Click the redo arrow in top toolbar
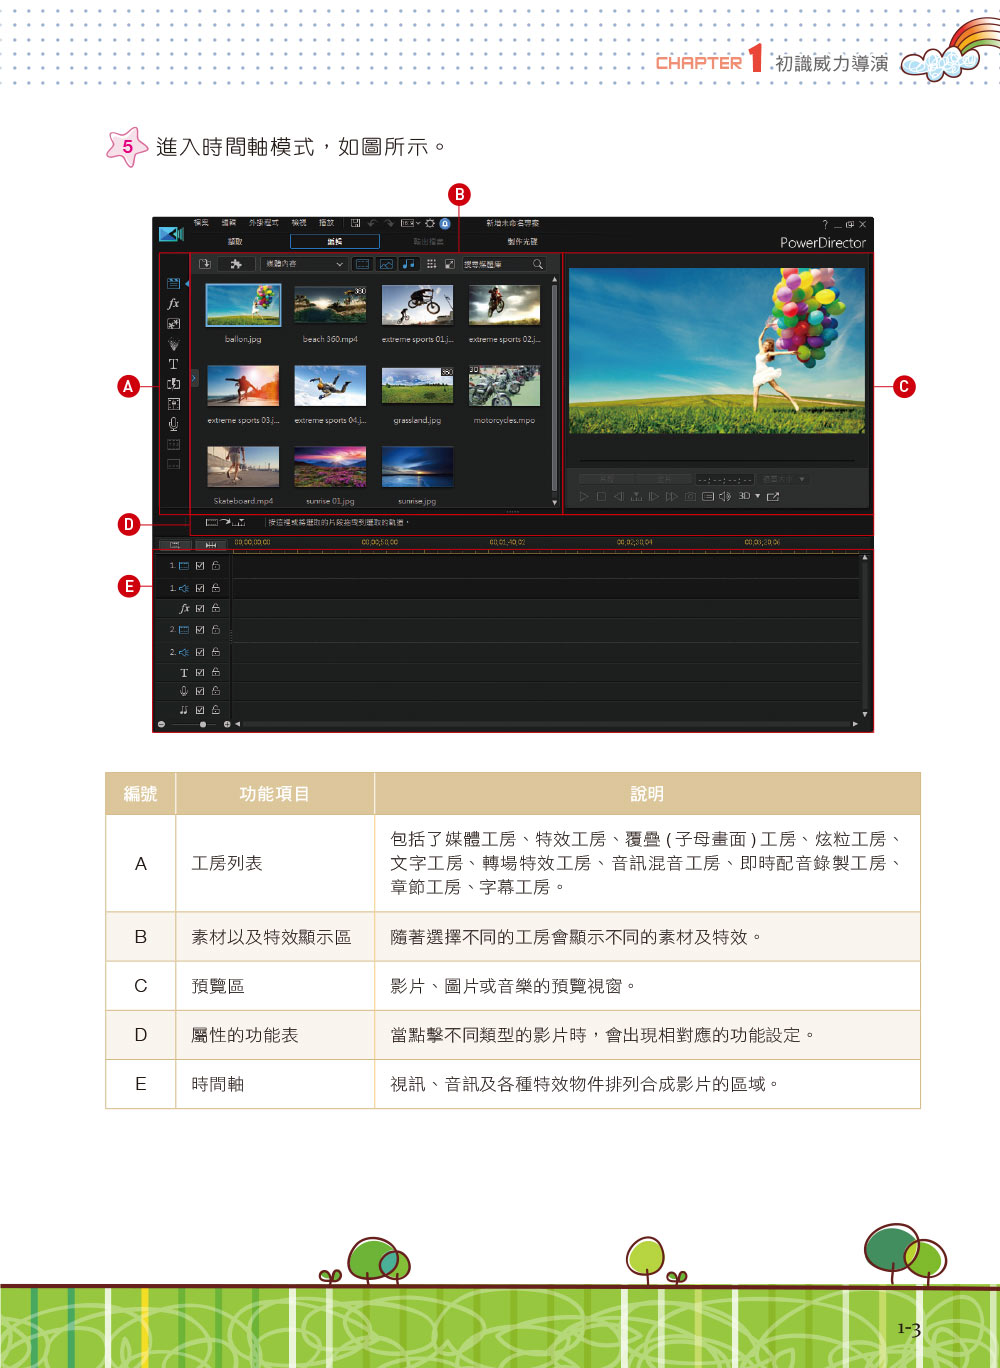 click(x=389, y=223)
